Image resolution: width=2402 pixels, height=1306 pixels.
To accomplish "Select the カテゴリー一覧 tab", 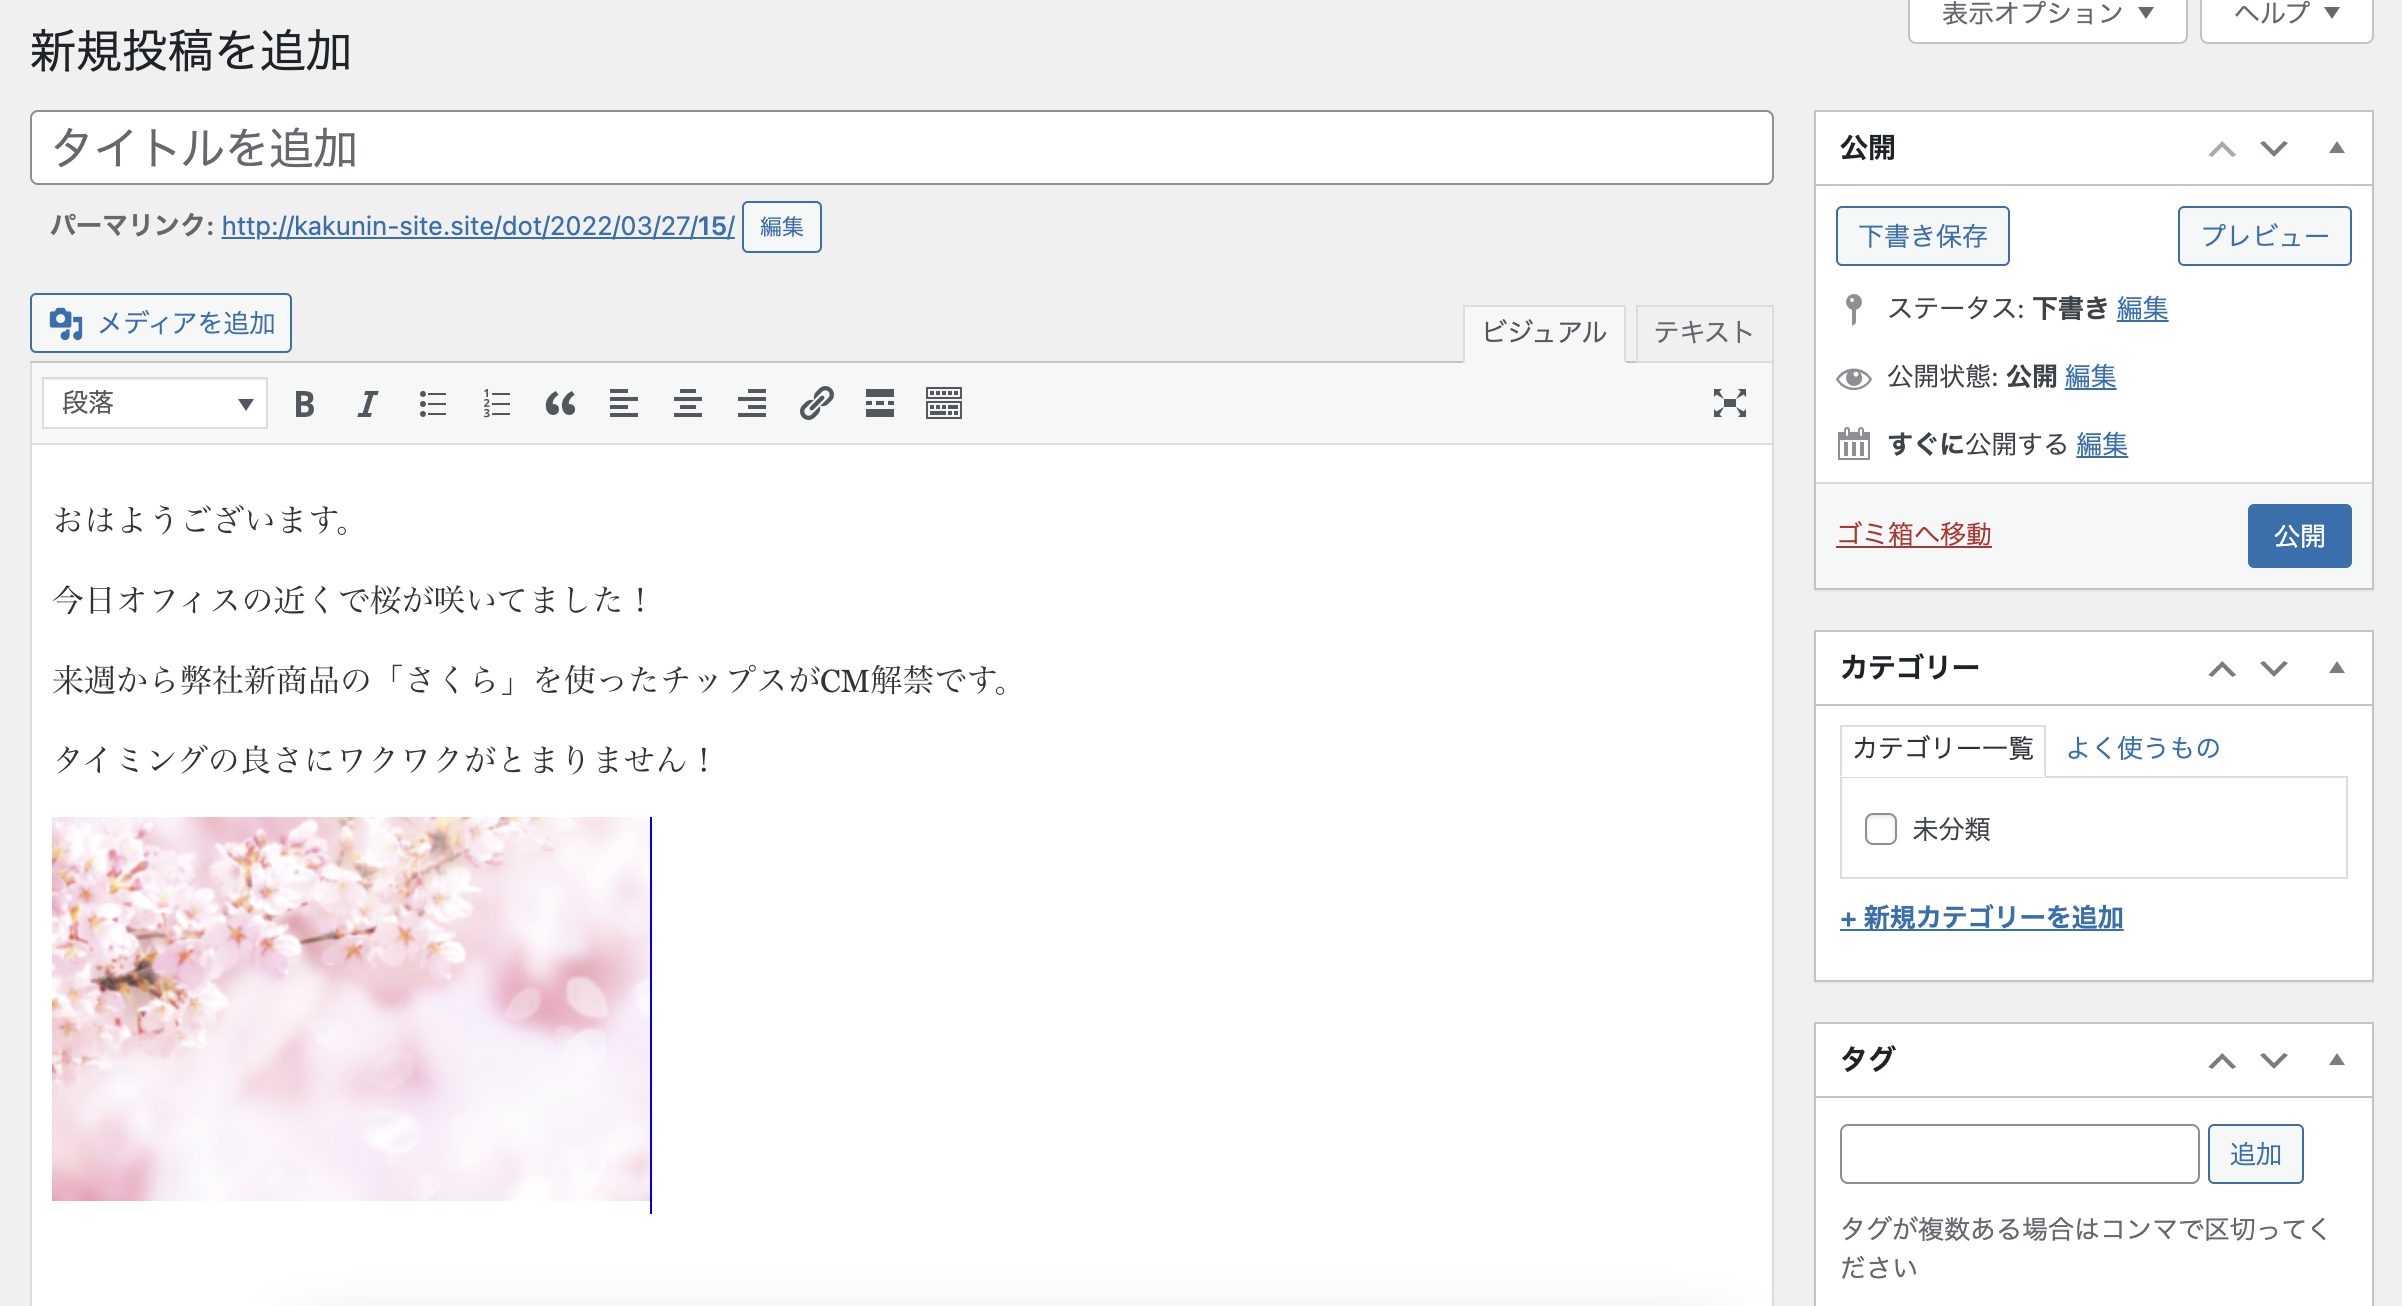I will coord(1943,749).
